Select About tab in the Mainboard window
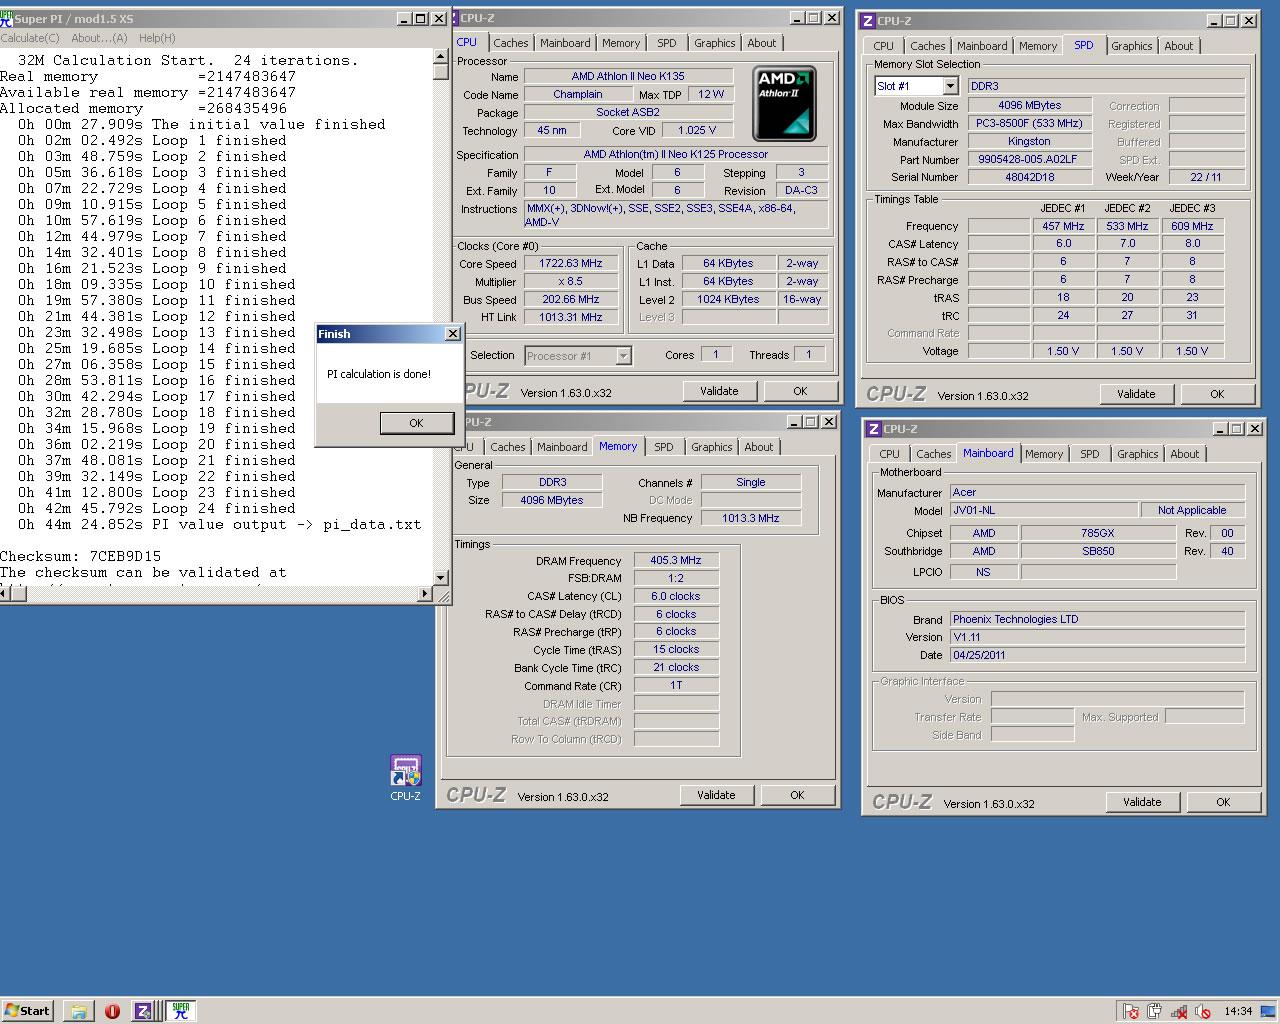The image size is (1280, 1024). tap(1185, 454)
